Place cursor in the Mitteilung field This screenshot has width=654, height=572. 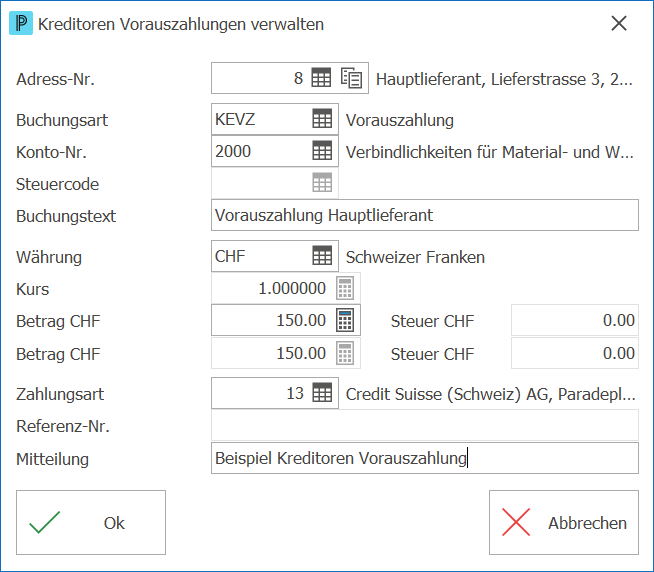tap(425, 458)
